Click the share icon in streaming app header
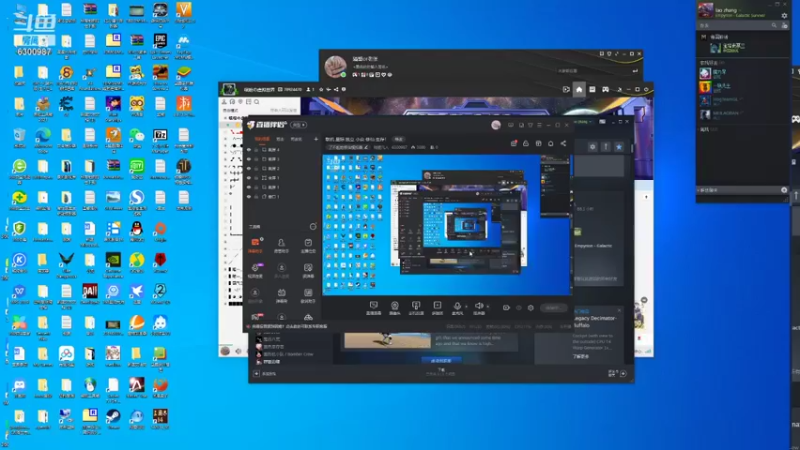 point(563,143)
